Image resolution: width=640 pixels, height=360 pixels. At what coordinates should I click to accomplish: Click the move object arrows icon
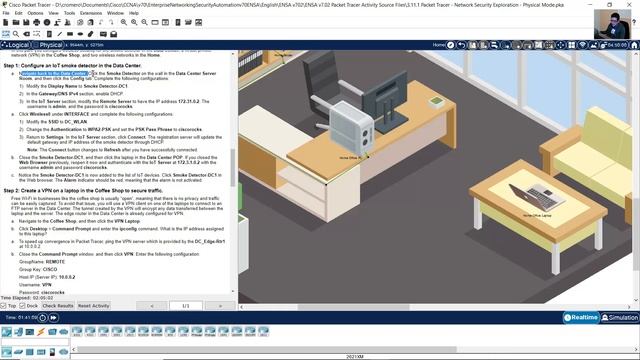pyautogui.click(x=560, y=45)
